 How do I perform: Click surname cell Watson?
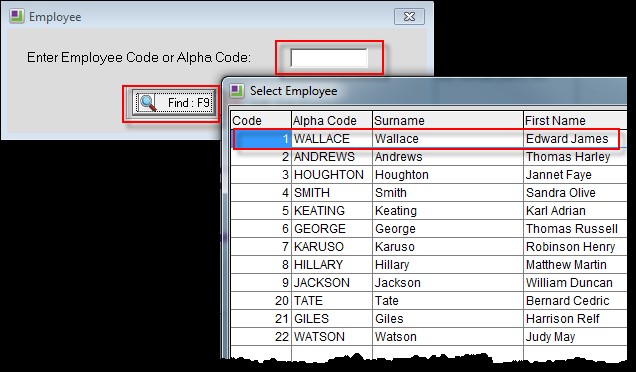pyautogui.click(x=448, y=337)
